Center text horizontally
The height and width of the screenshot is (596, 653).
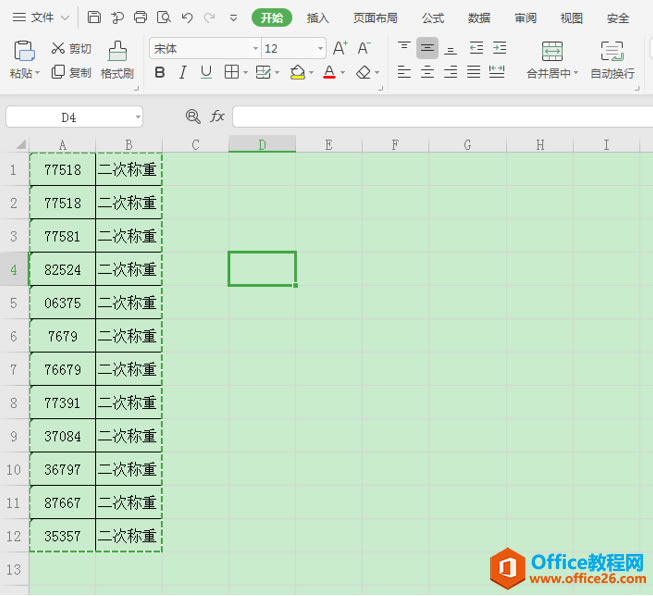[x=427, y=72]
